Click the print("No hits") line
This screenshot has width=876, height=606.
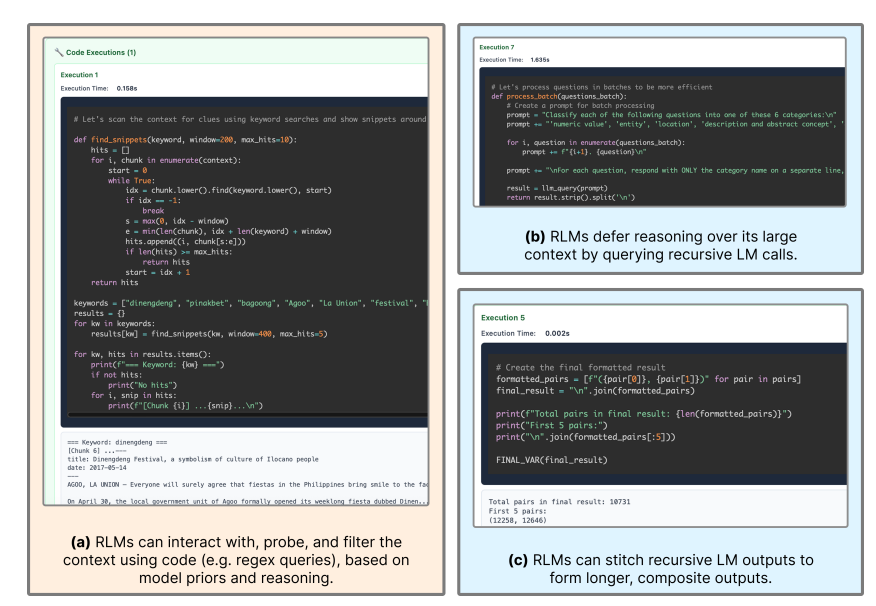pyautogui.click(x=142, y=385)
